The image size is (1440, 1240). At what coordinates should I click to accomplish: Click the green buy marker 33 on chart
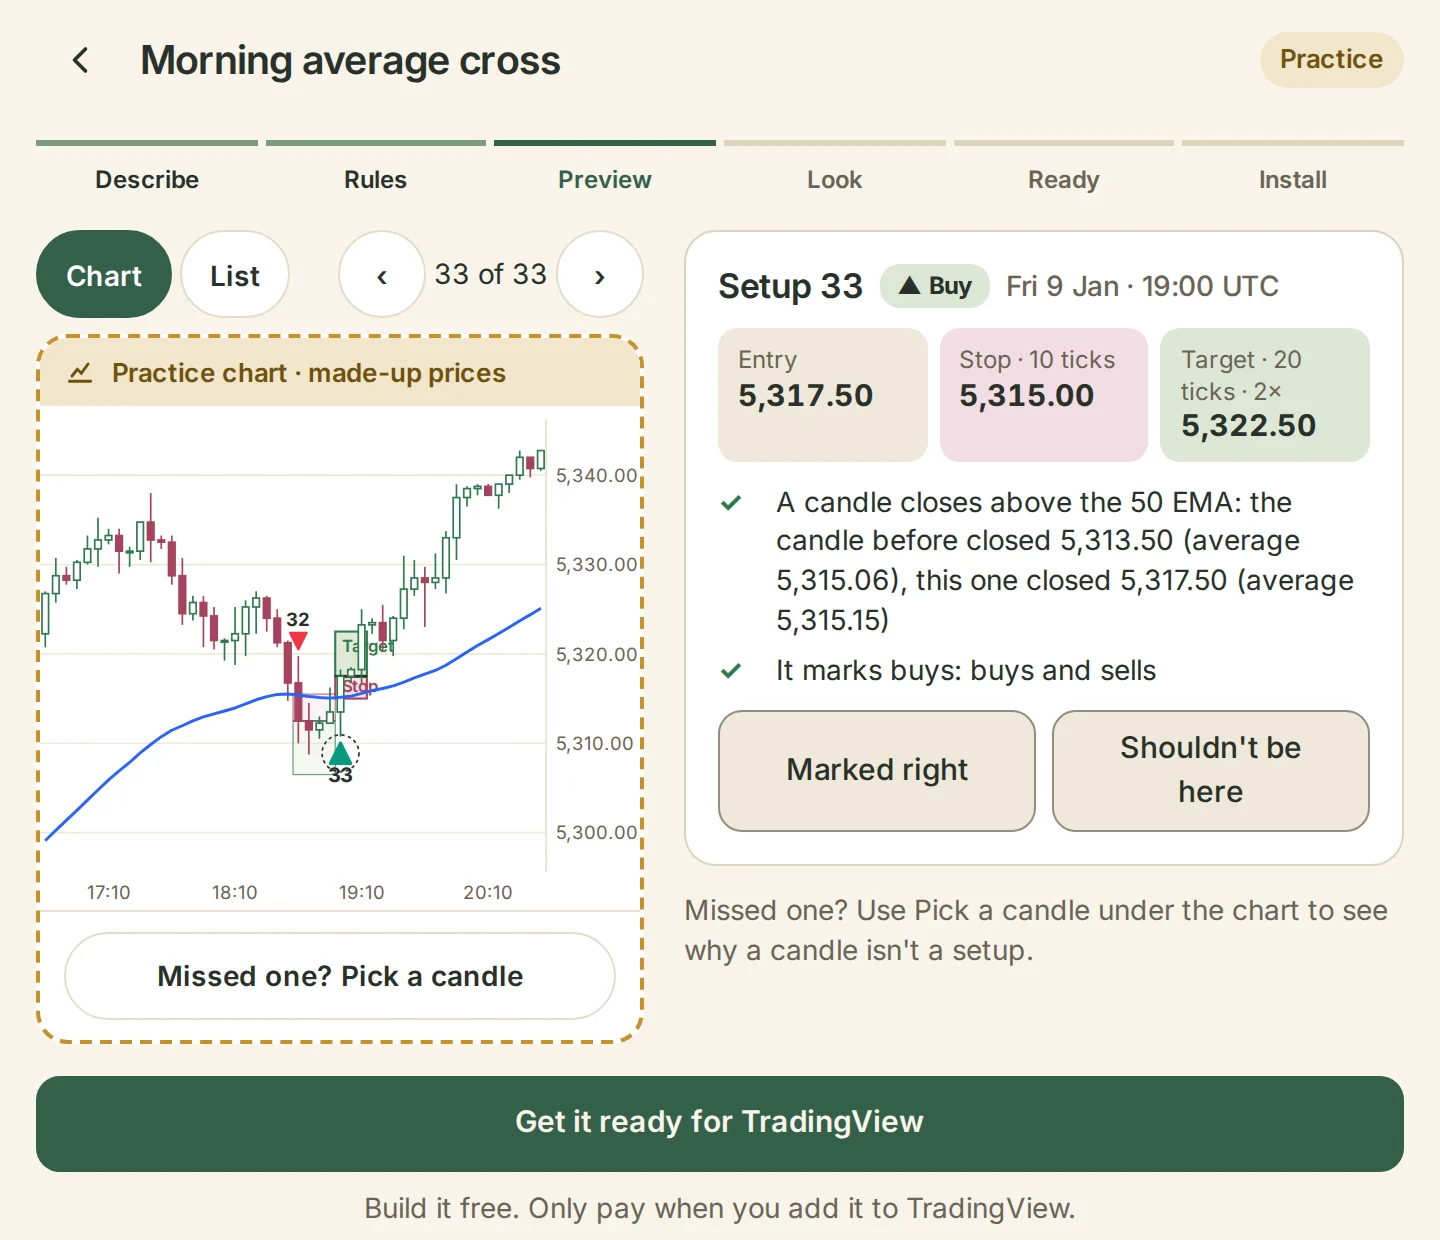pos(341,752)
